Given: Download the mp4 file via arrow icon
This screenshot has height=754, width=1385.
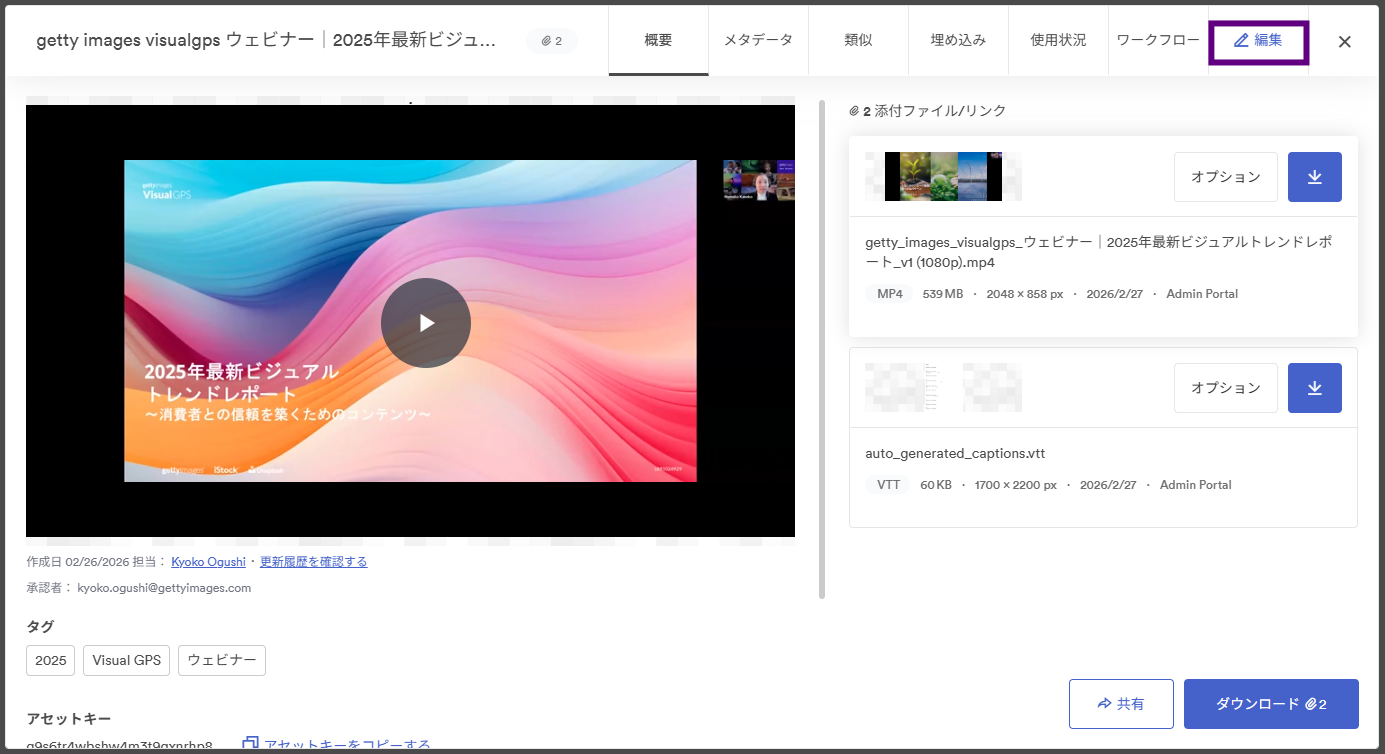Looking at the screenshot, I should click(1315, 177).
